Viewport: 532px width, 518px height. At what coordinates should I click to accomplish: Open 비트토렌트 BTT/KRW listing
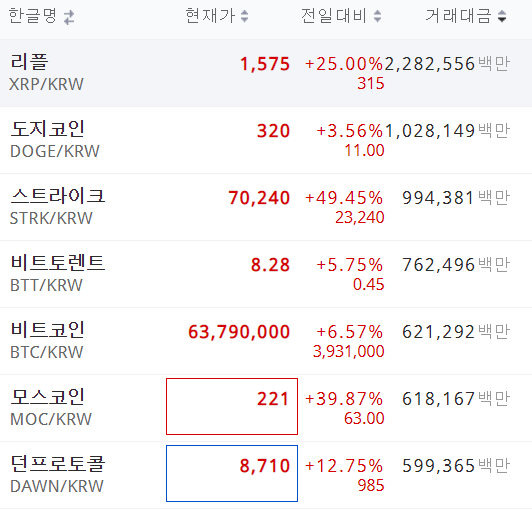pos(266,274)
